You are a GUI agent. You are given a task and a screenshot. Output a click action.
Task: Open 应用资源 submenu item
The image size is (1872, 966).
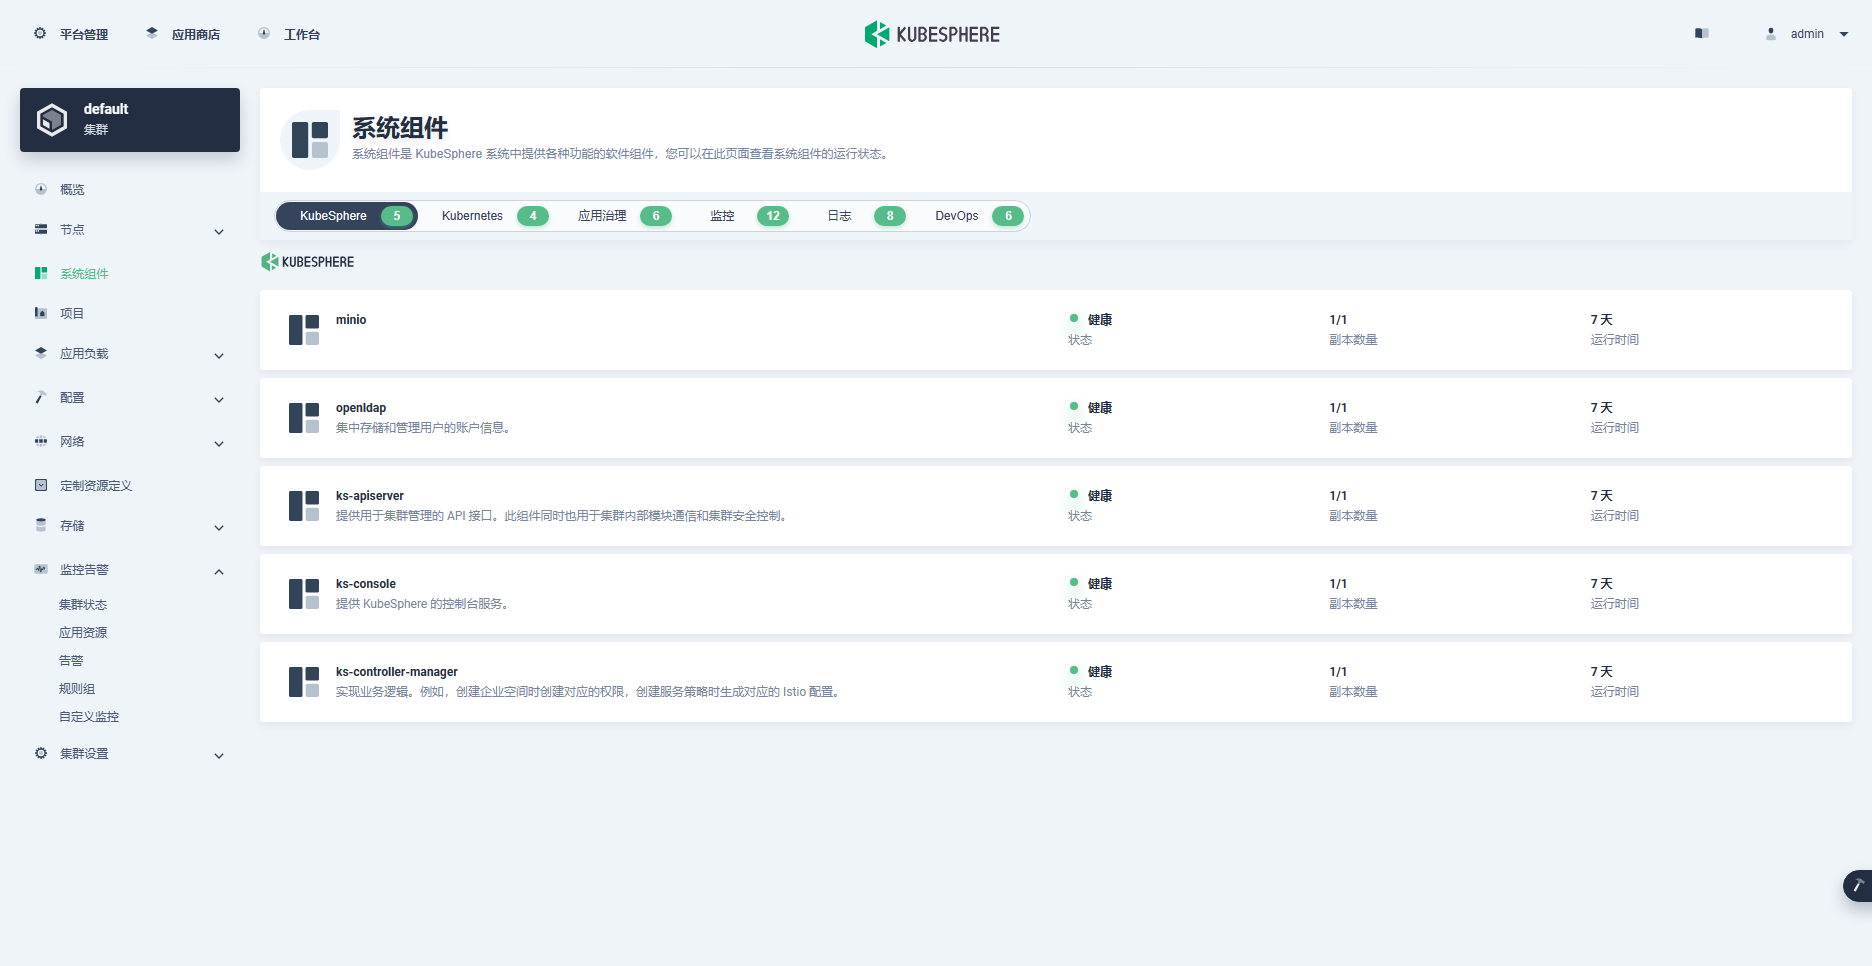[x=83, y=633]
